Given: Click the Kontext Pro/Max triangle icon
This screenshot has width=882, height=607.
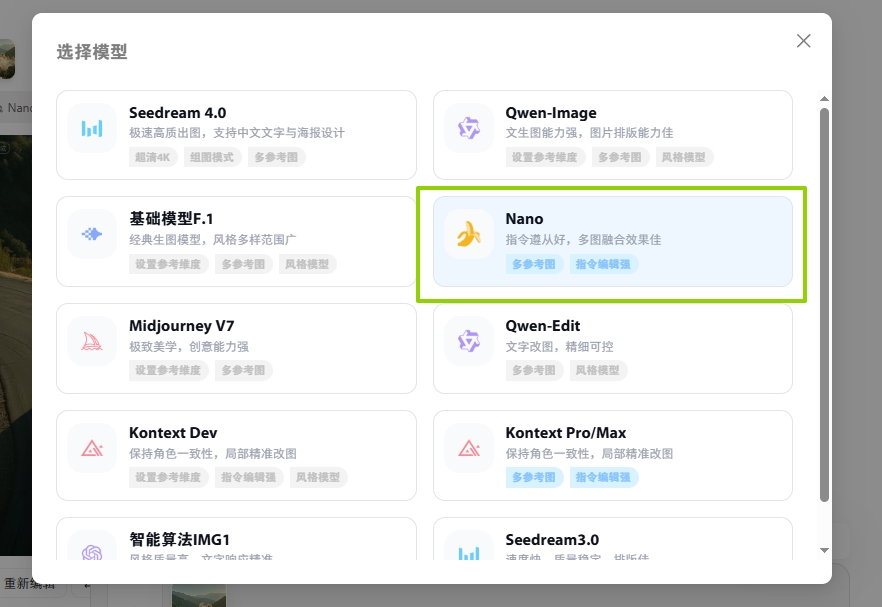Looking at the screenshot, I should pos(468,448).
